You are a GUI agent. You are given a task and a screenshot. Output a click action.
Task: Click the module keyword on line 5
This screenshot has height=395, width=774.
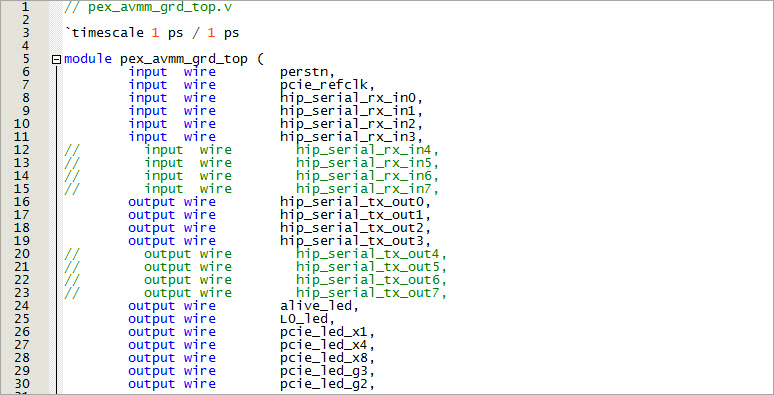click(x=88, y=59)
